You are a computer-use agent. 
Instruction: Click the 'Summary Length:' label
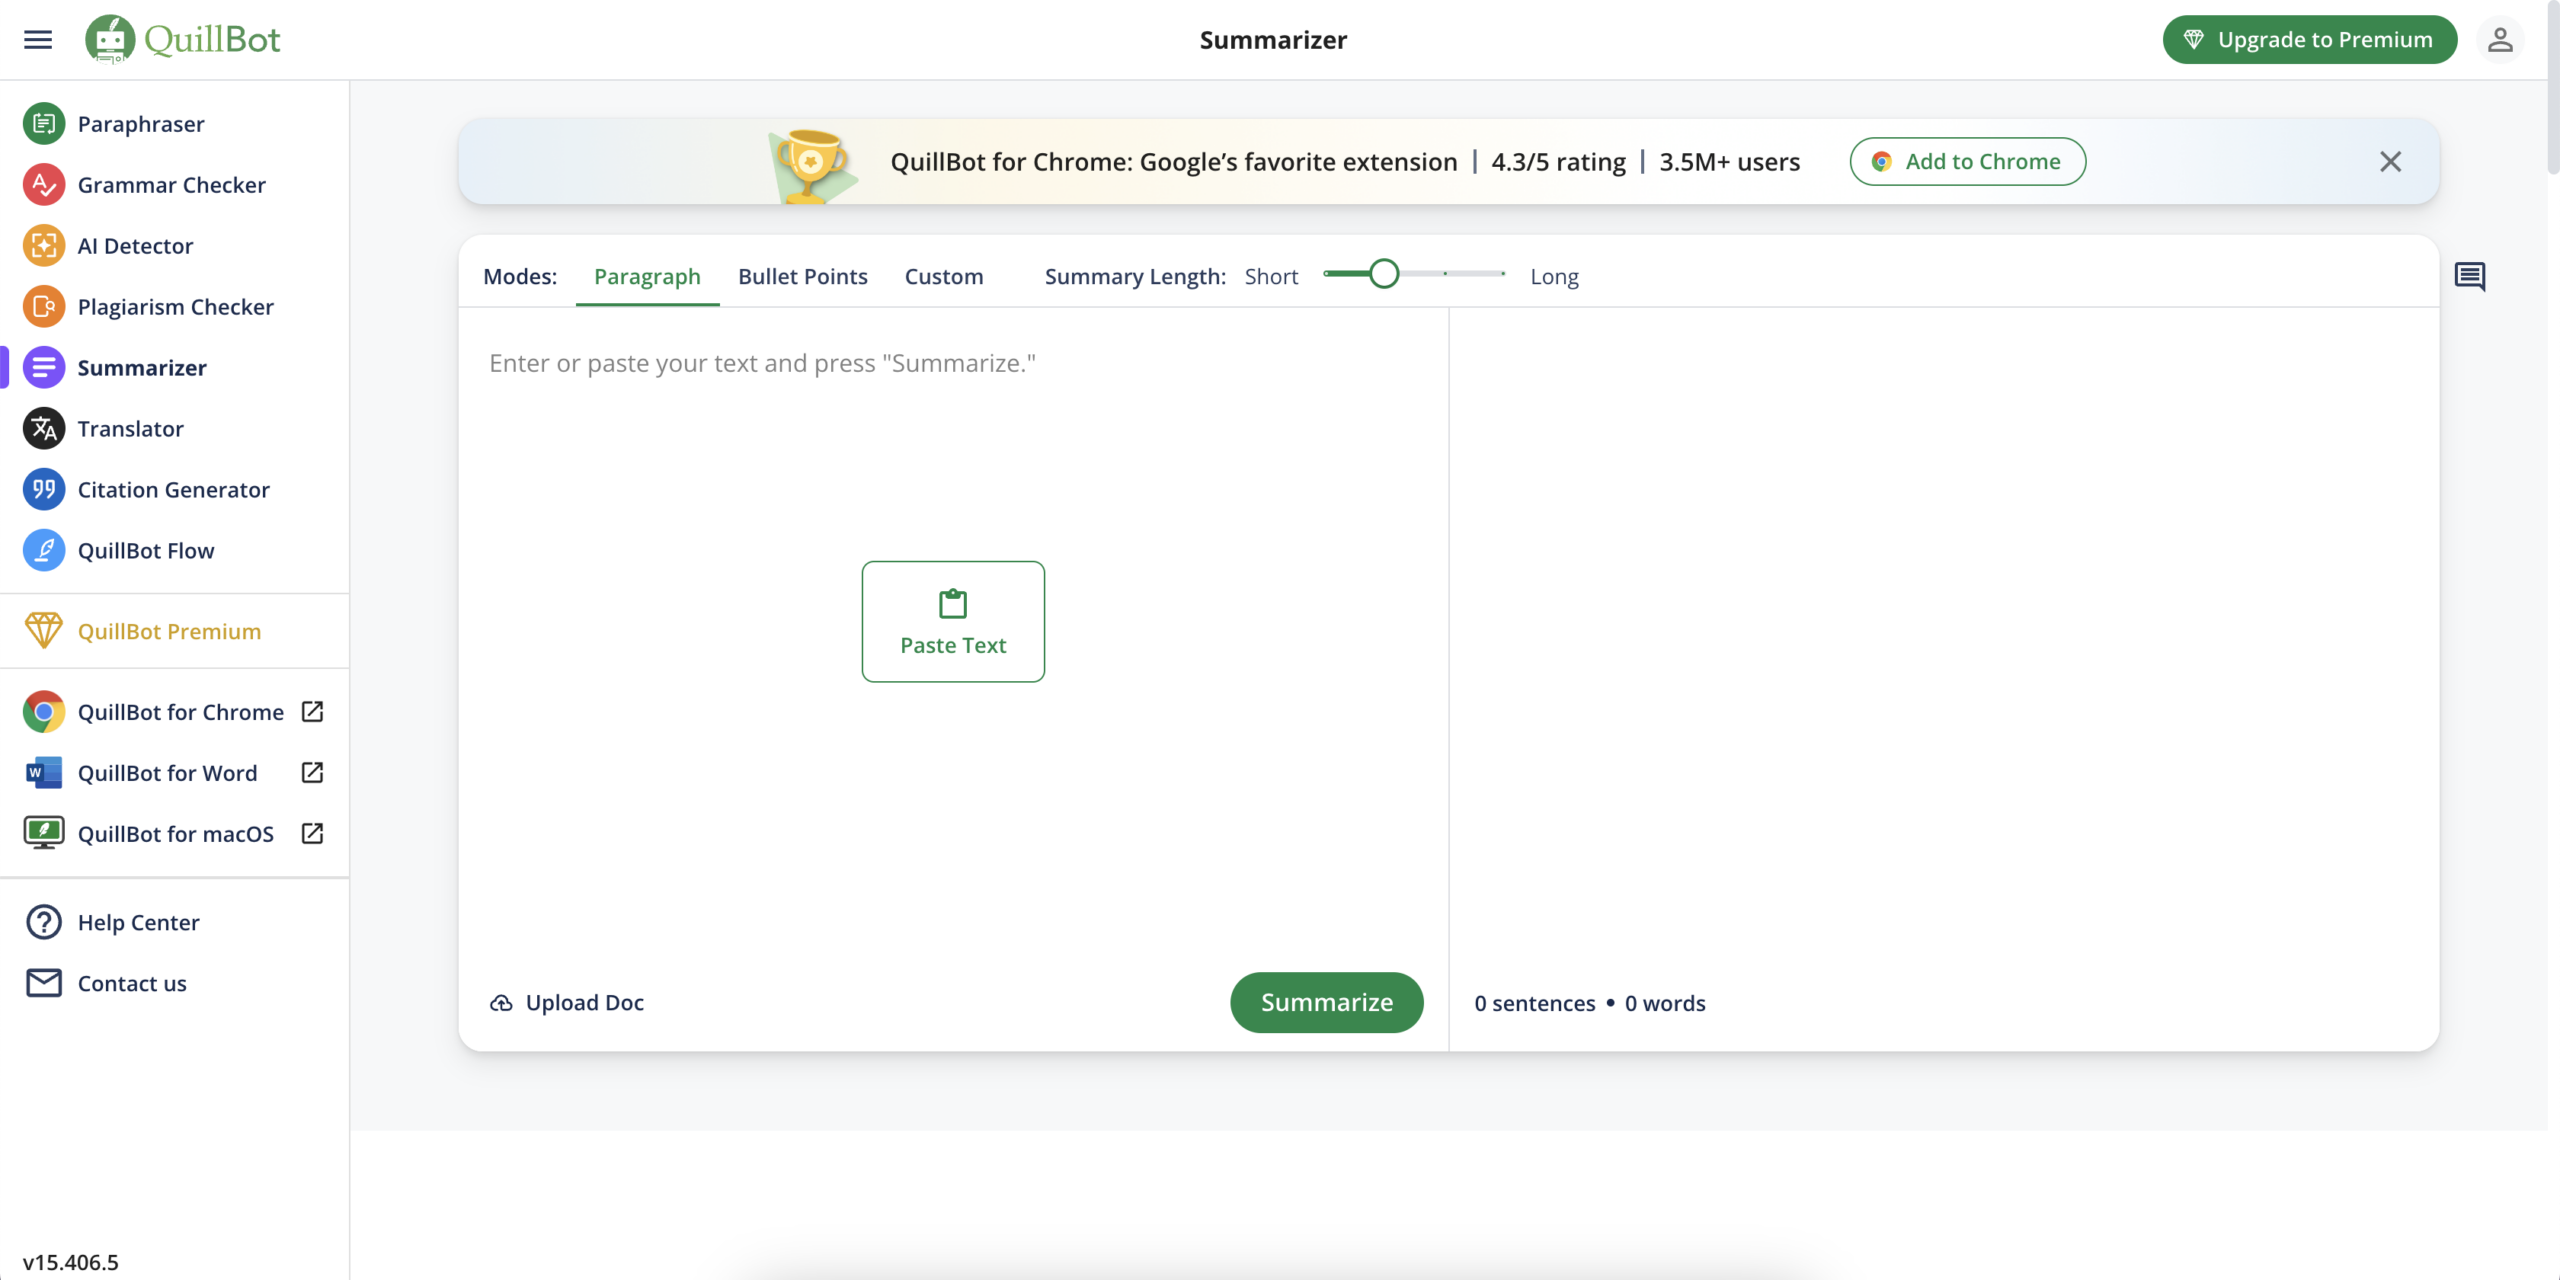click(x=1135, y=277)
